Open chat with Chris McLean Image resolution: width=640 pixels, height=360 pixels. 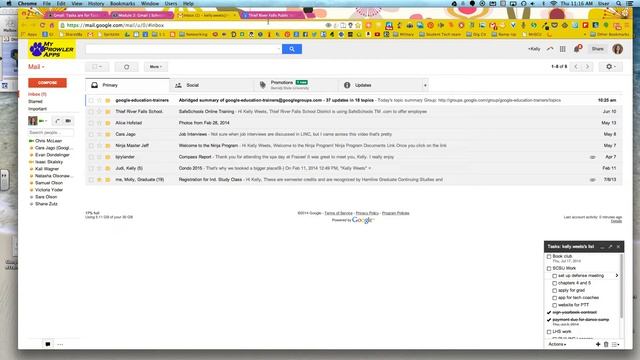tap(48, 141)
